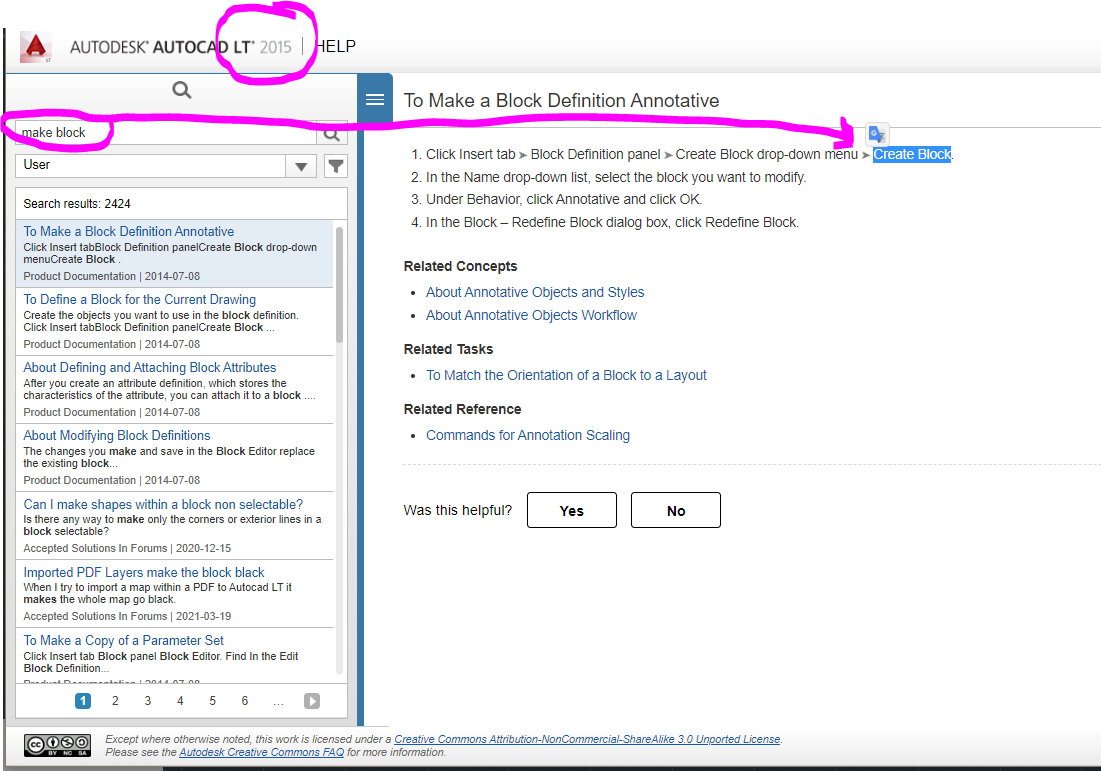The height and width of the screenshot is (771, 1101).
Task: Go to results page 4
Action: click(180, 701)
